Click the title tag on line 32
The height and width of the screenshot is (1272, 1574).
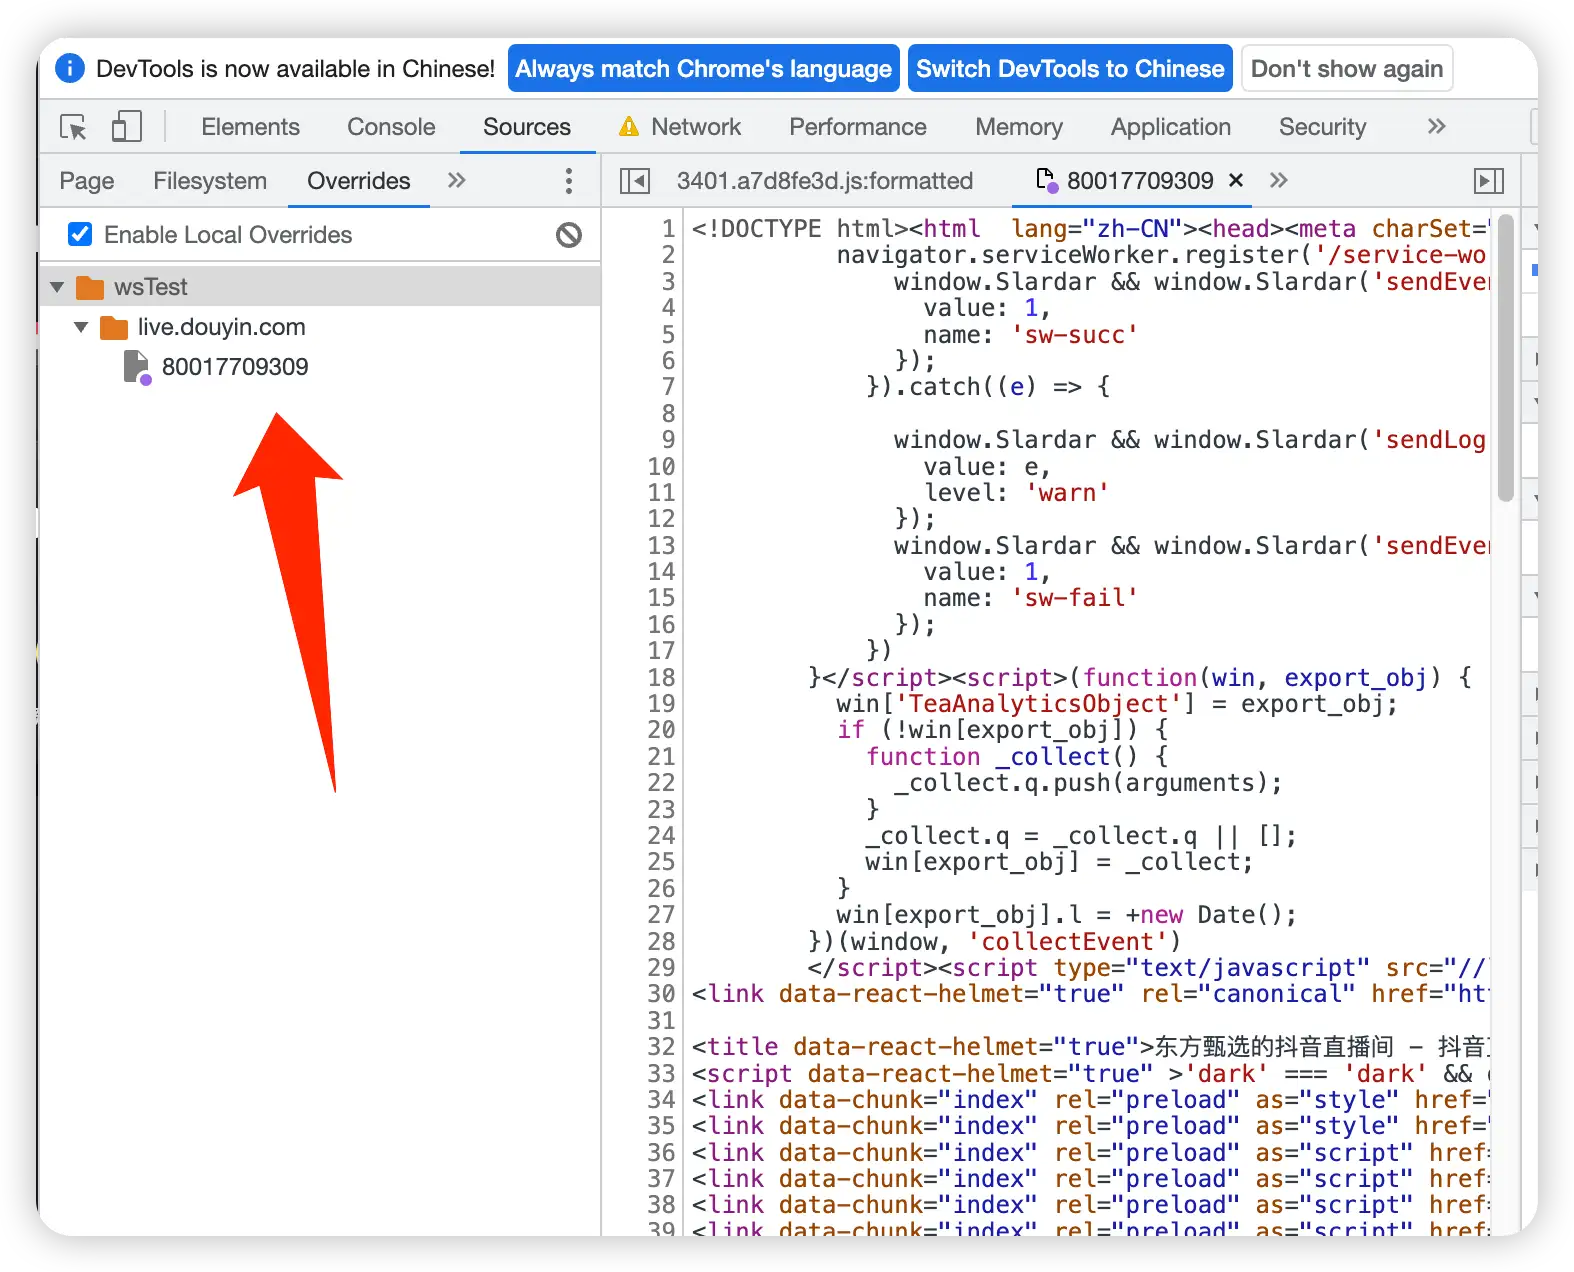[734, 1047]
